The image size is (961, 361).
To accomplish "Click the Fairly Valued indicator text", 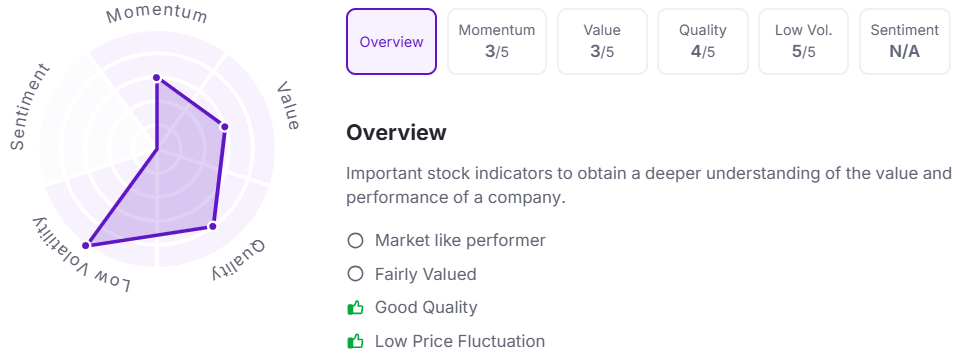I will click(x=425, y=274).
